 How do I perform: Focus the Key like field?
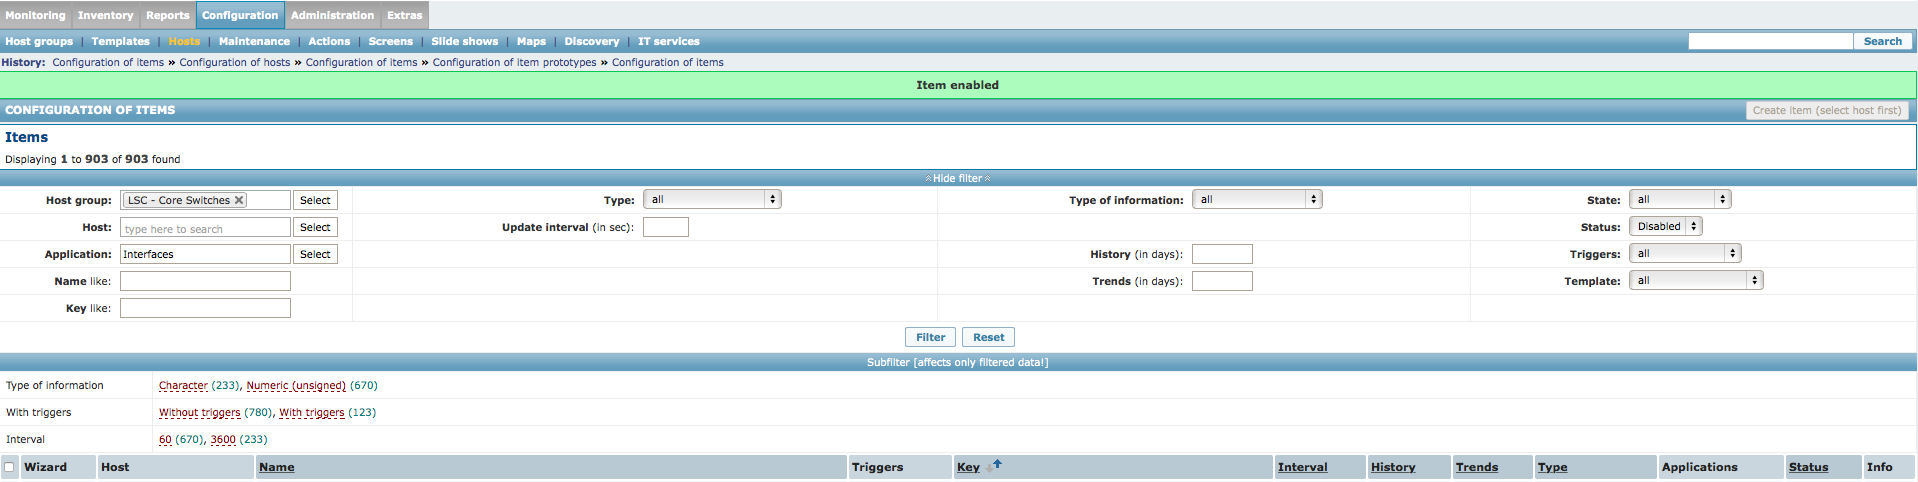point(205,308)
